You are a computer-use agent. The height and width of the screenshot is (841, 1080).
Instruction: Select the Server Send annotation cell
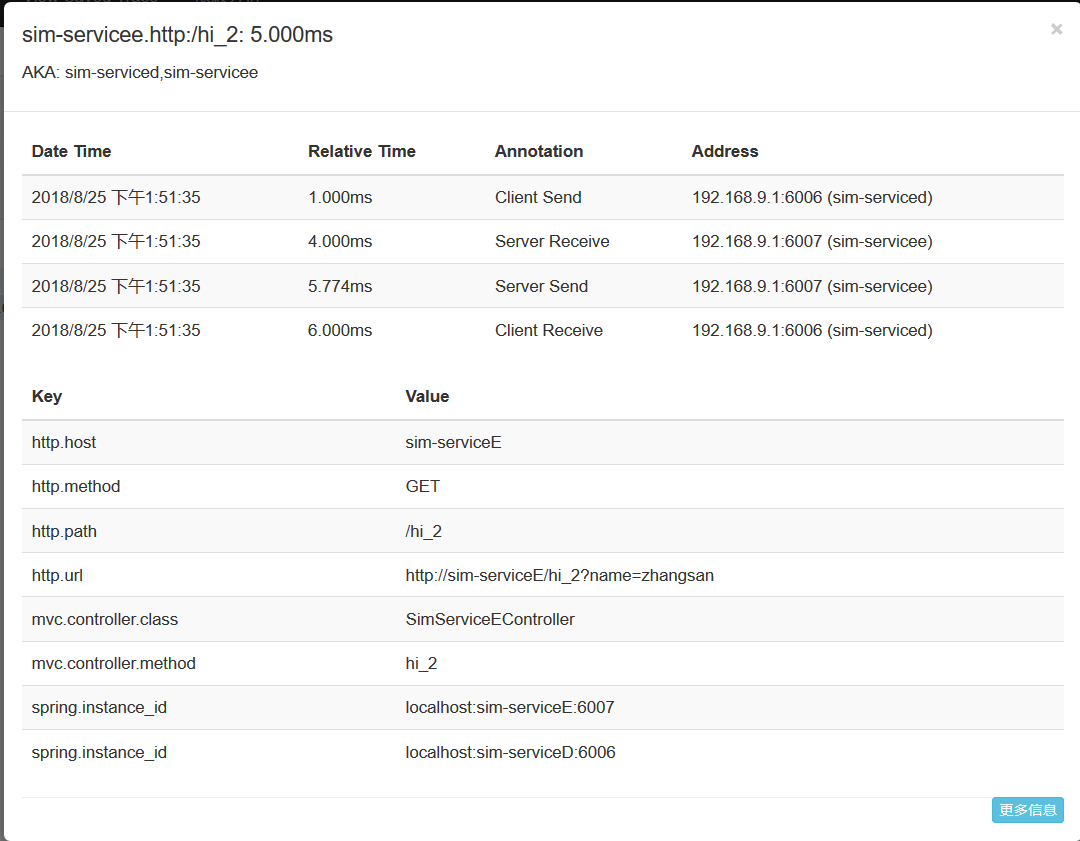(x=541, y=287)
